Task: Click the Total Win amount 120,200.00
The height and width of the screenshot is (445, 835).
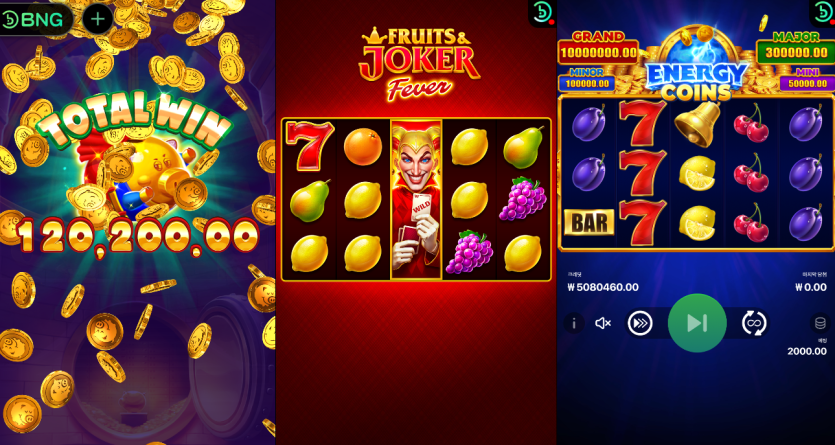Action: (138, 235)
